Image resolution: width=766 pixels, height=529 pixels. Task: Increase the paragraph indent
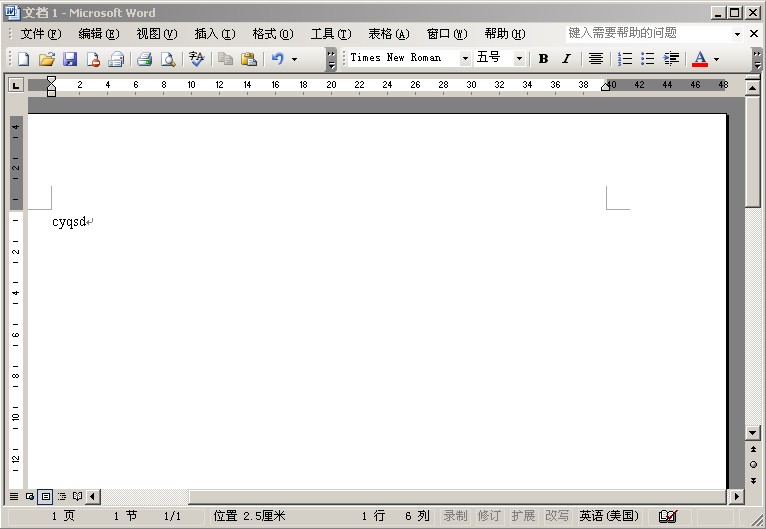pyautogui.click(x=671, y=59)
